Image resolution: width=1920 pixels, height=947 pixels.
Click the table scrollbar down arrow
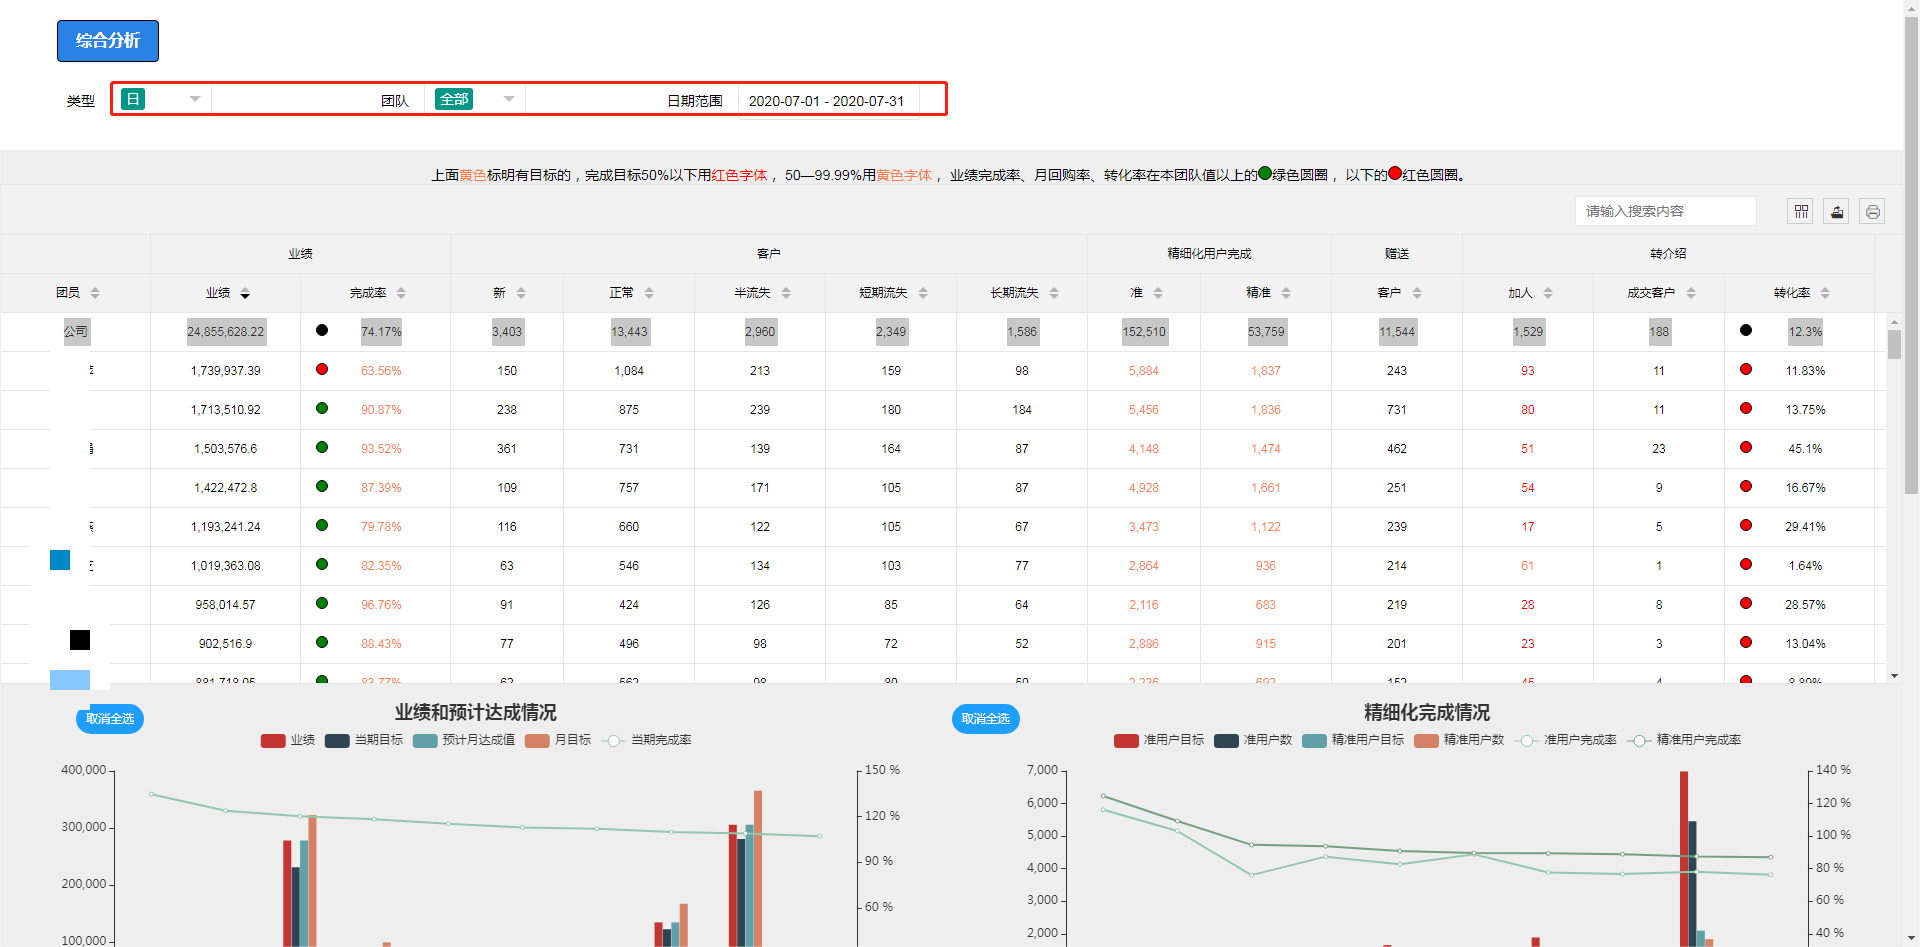[1894, 676]
